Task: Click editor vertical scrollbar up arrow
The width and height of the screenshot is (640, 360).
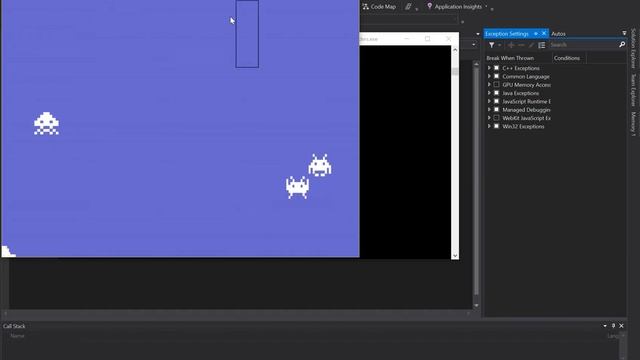Action: pos(476,64)
